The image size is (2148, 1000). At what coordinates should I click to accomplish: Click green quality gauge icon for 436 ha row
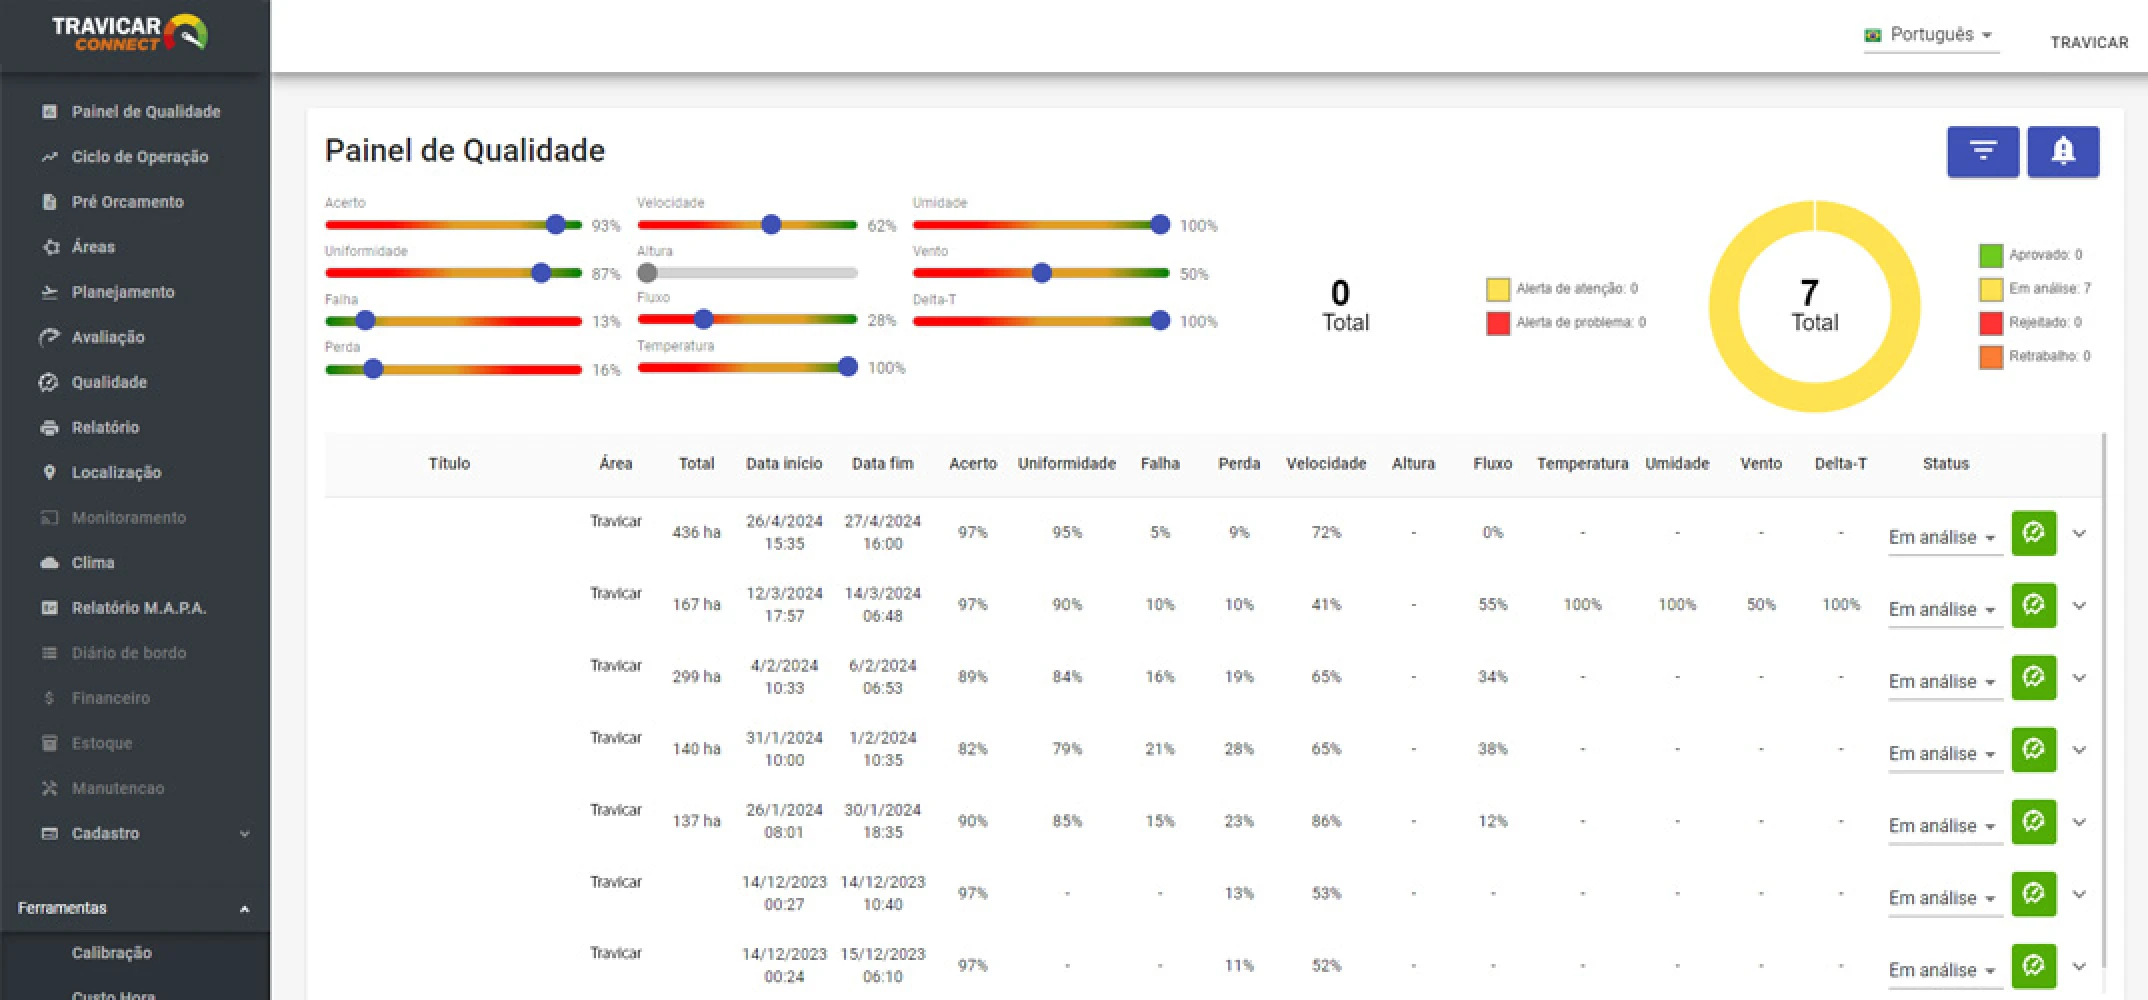pyautogui.click(x=2033, y=533)
